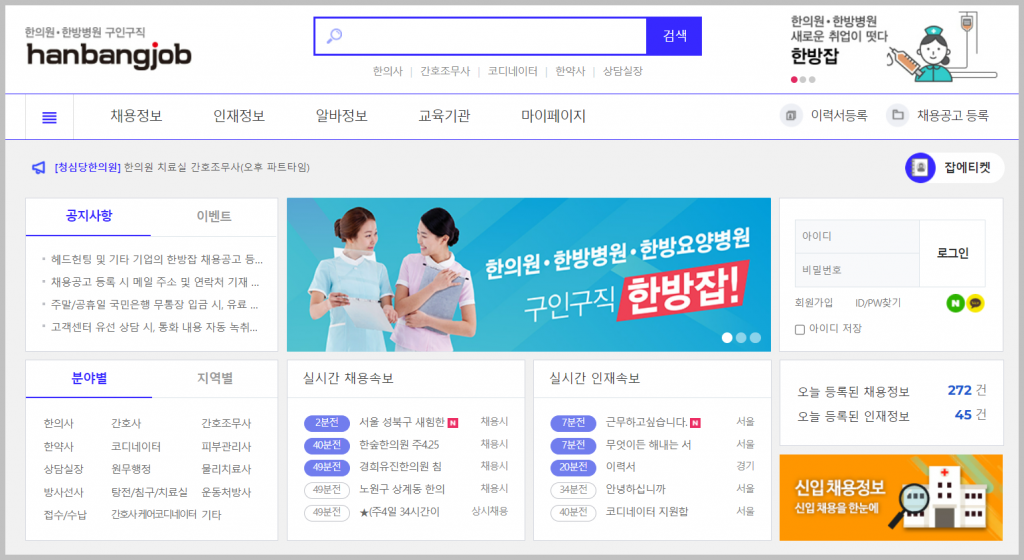Open 인재정보 menu
1024x560 pixels.
click(x=239, y=116)
